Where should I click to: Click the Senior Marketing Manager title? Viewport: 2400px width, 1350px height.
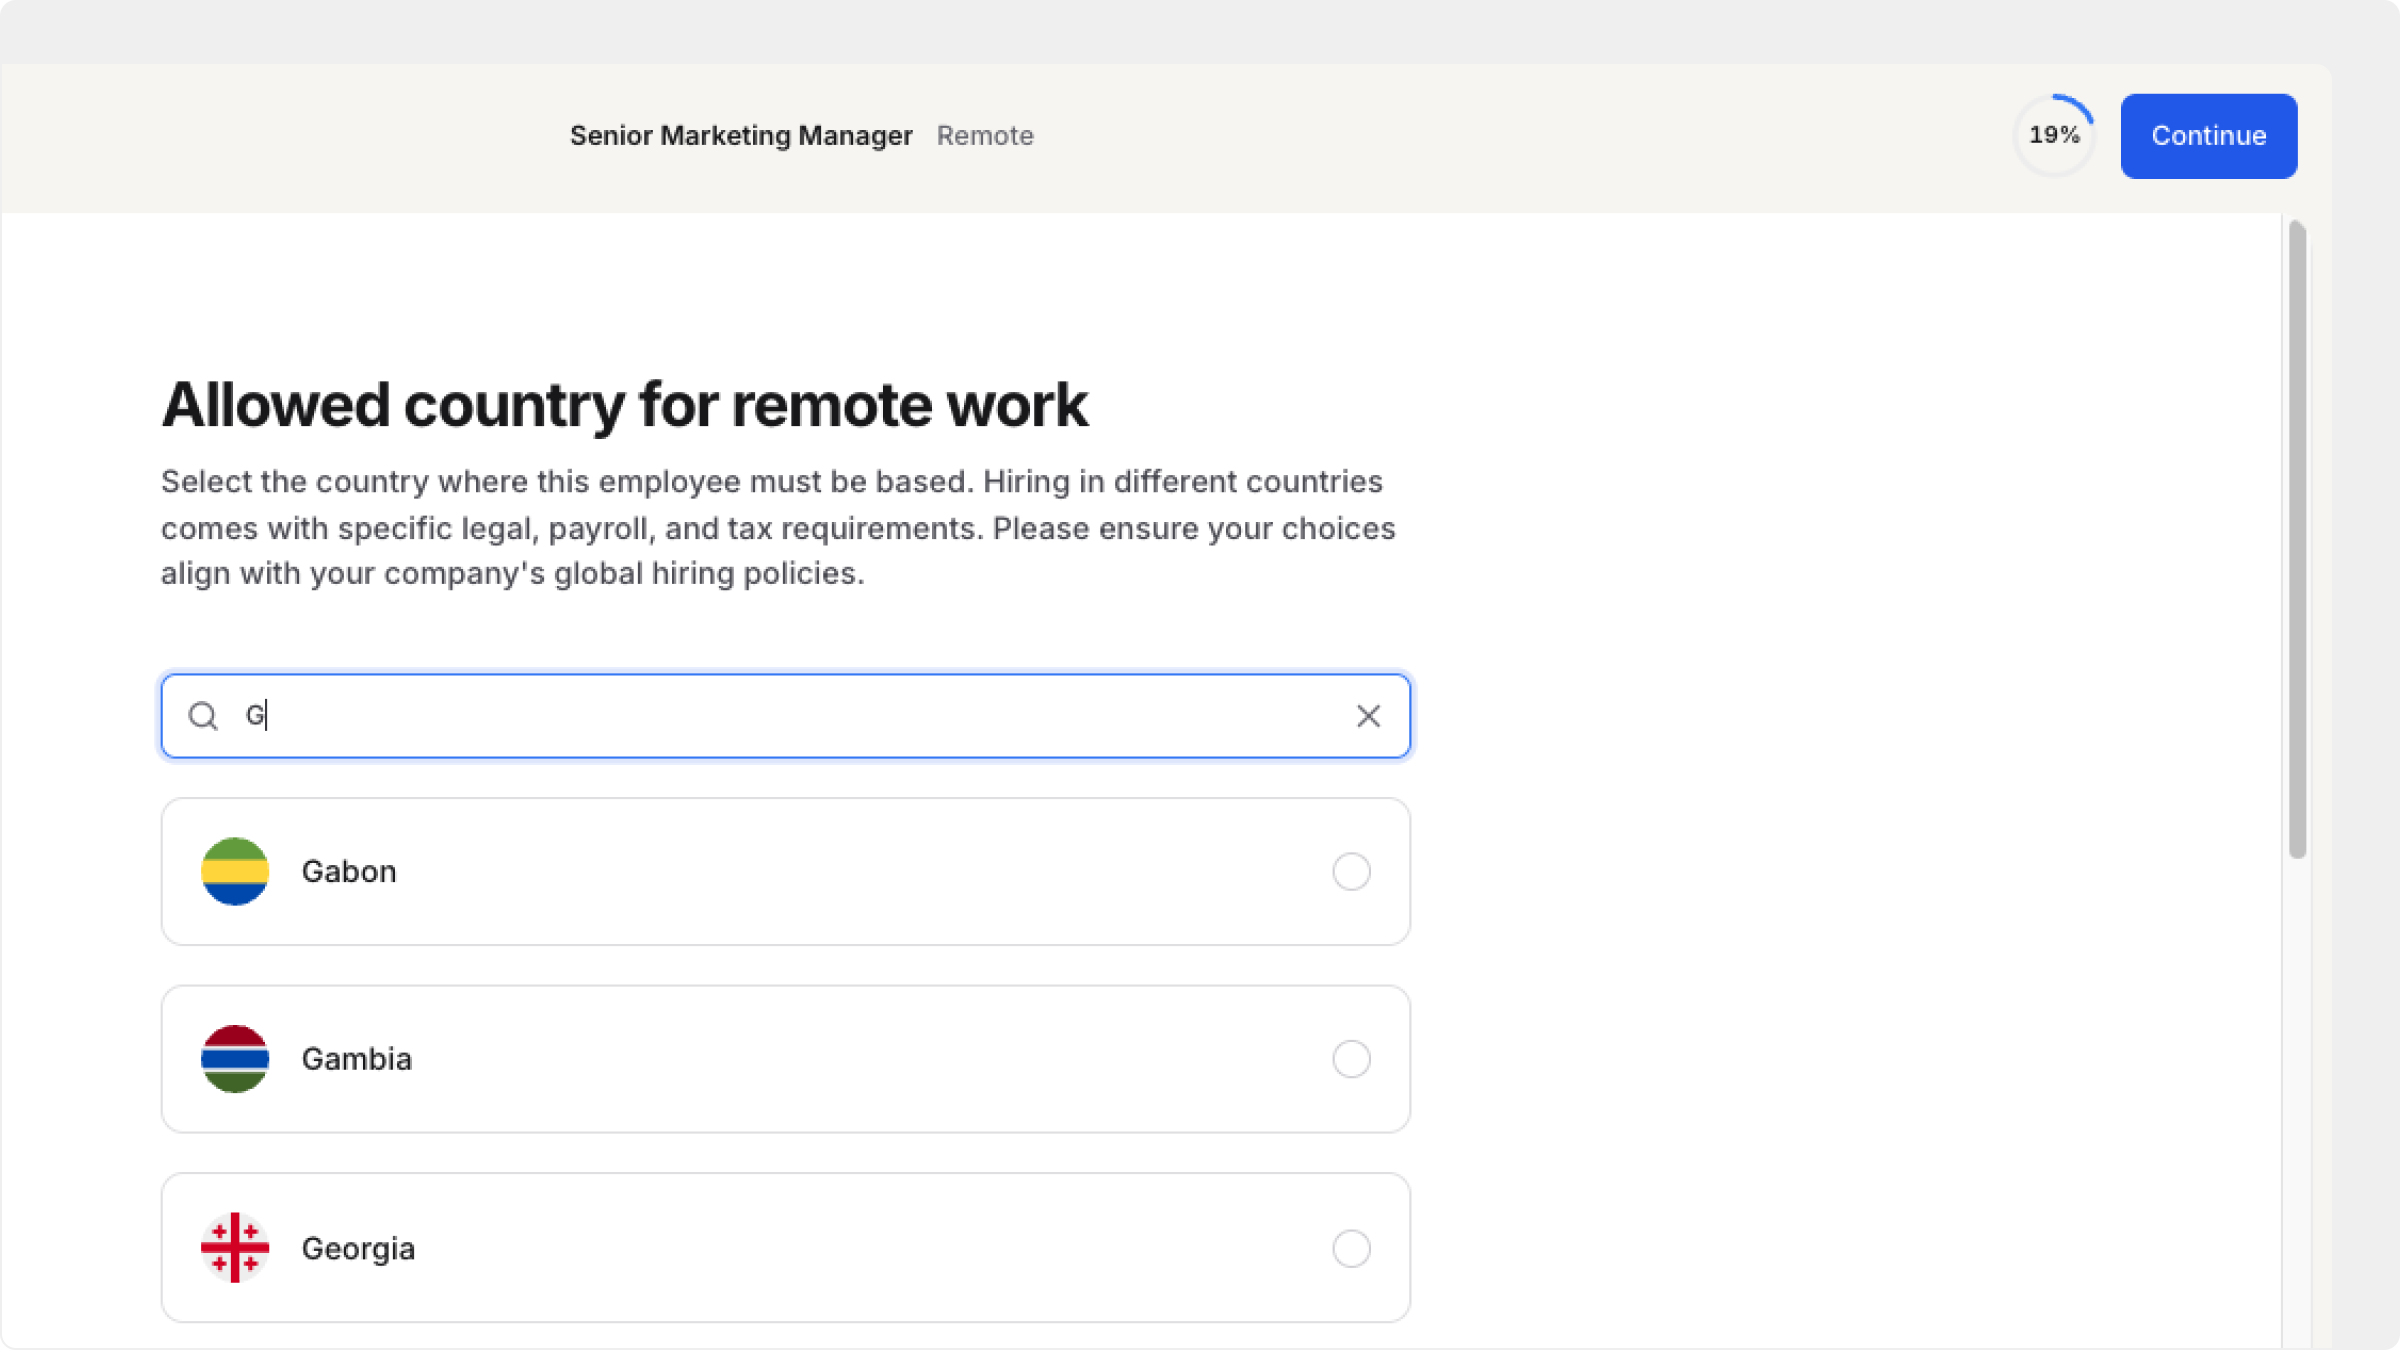741,136
